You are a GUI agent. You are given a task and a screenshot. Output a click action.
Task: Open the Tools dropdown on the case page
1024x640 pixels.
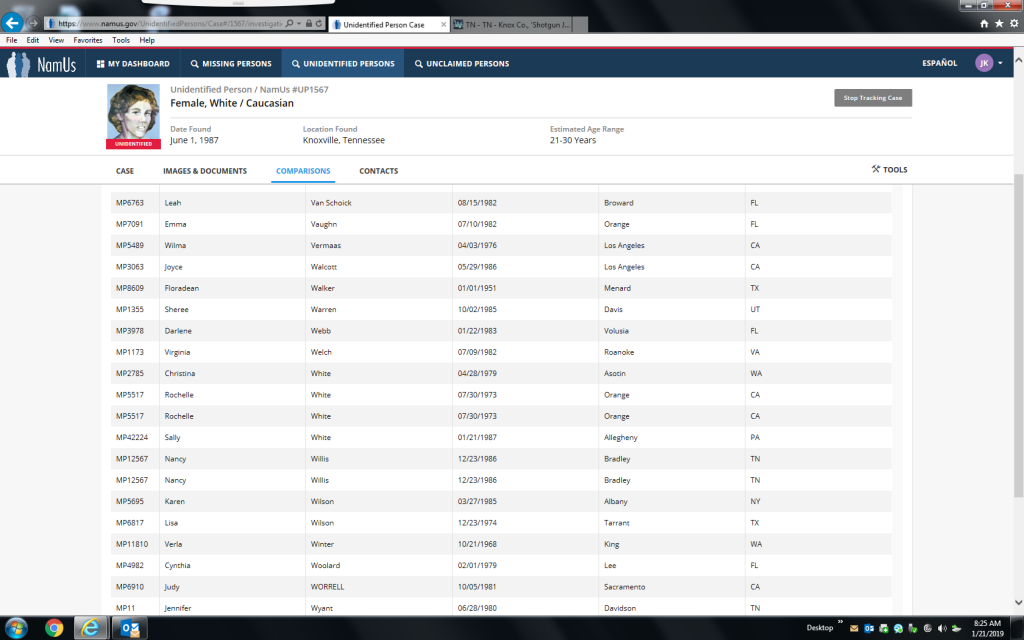pos(889,170)
